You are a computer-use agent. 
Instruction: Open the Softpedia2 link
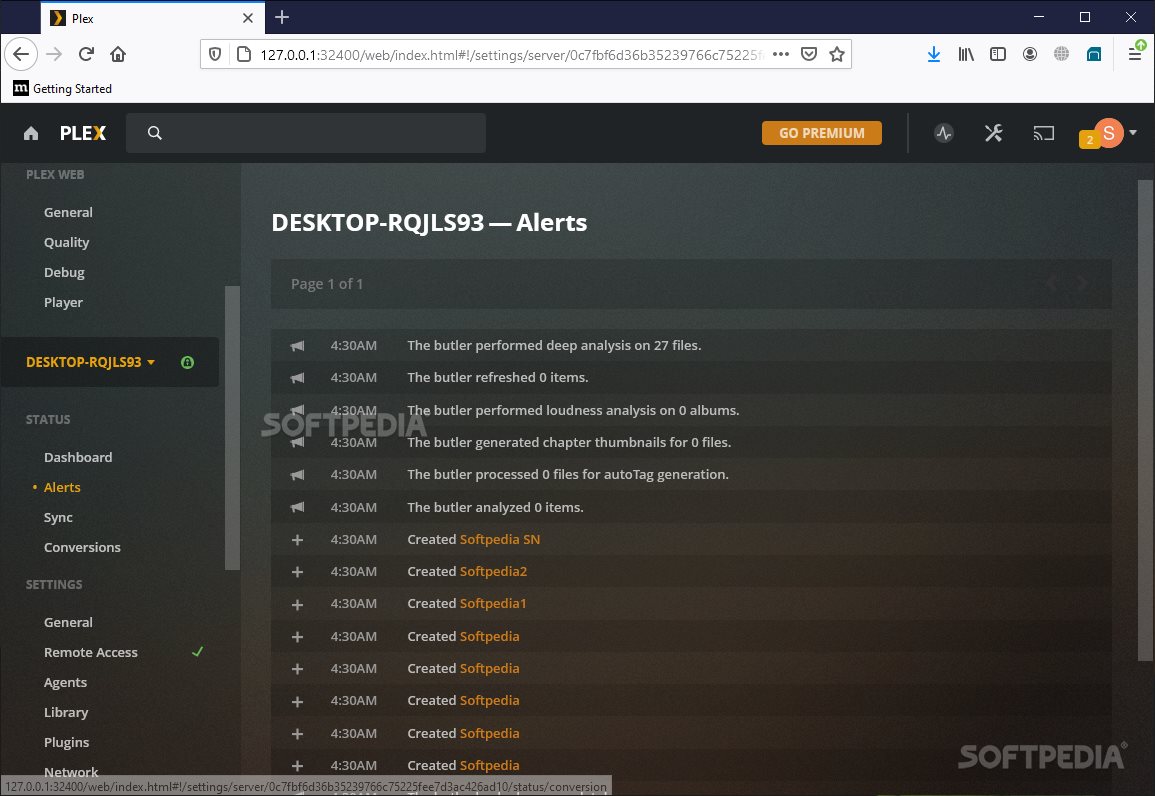coord(493,571)
